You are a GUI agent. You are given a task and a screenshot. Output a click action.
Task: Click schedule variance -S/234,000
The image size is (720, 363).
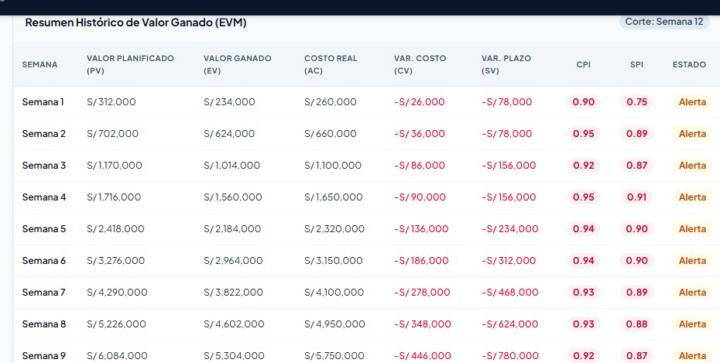point(510,229)
